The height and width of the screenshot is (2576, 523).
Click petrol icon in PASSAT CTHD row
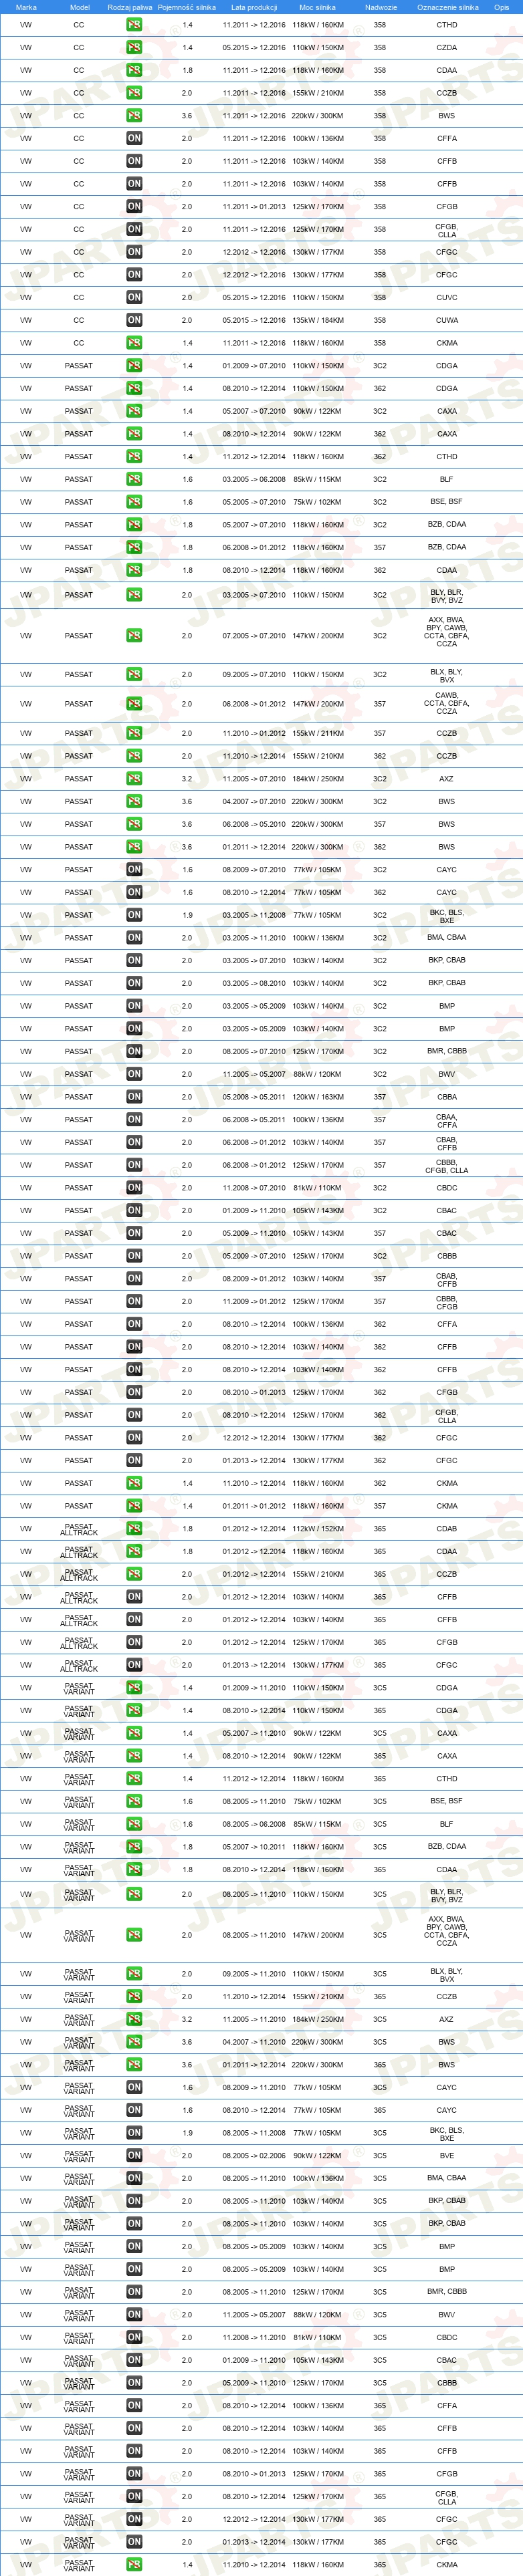click(134, 457)
